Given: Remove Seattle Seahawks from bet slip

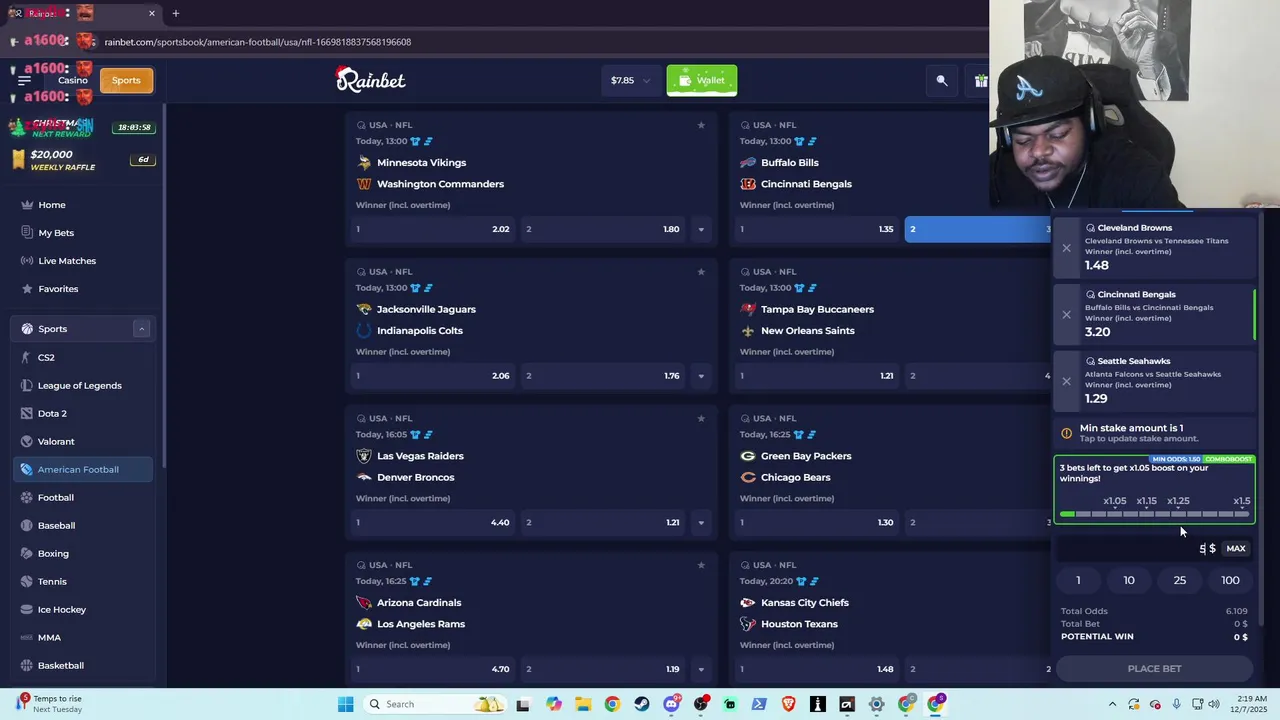Looking at the screenshot, I should 1066,381.
